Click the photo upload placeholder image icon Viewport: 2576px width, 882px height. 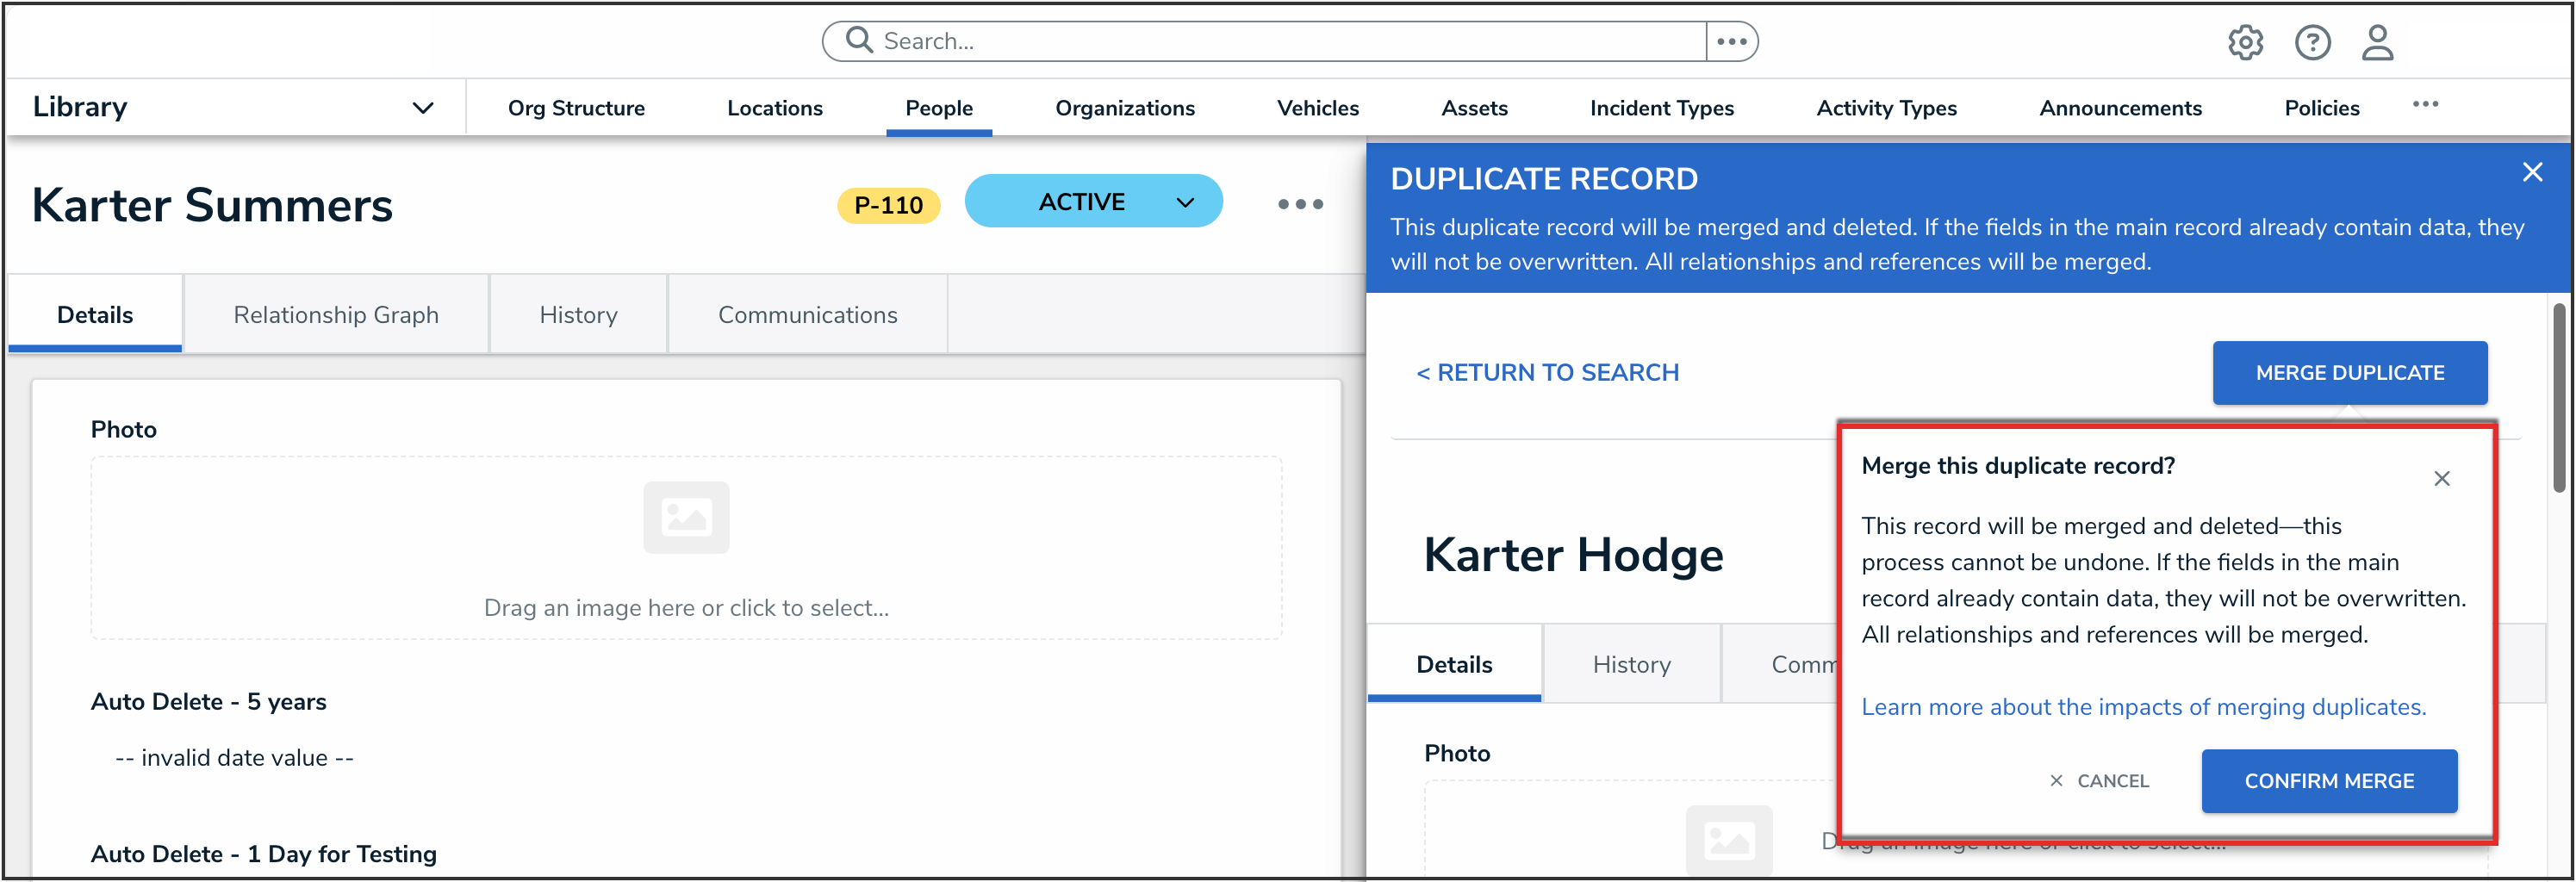(686, 517)
